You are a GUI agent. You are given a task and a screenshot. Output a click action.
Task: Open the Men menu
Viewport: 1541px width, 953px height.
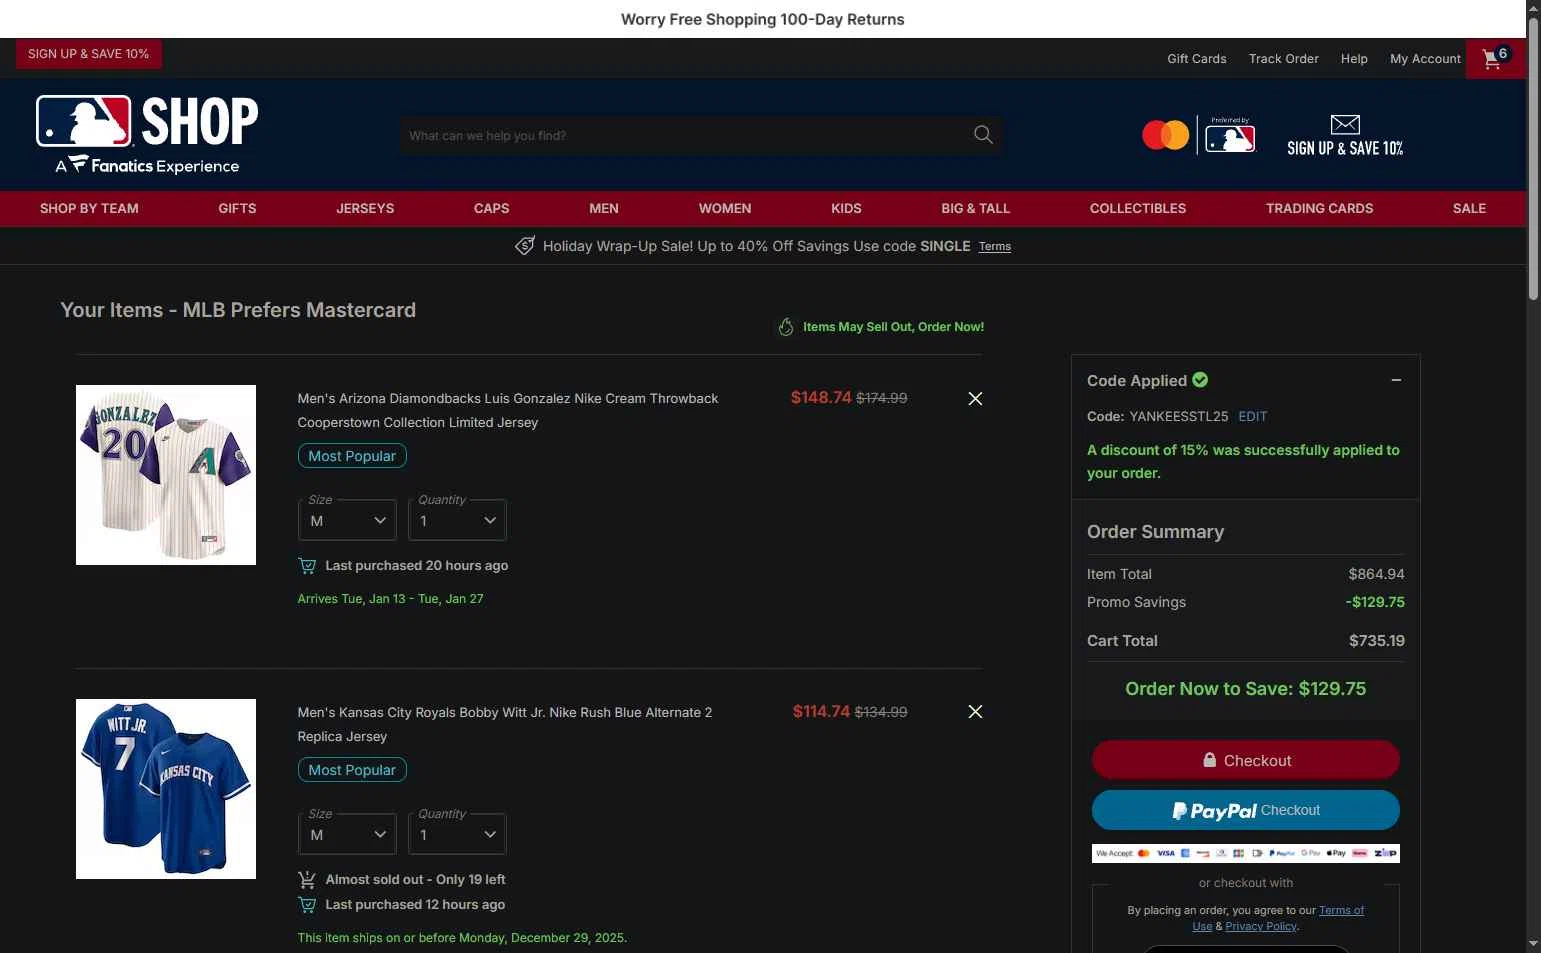click(x=604, y=208)
